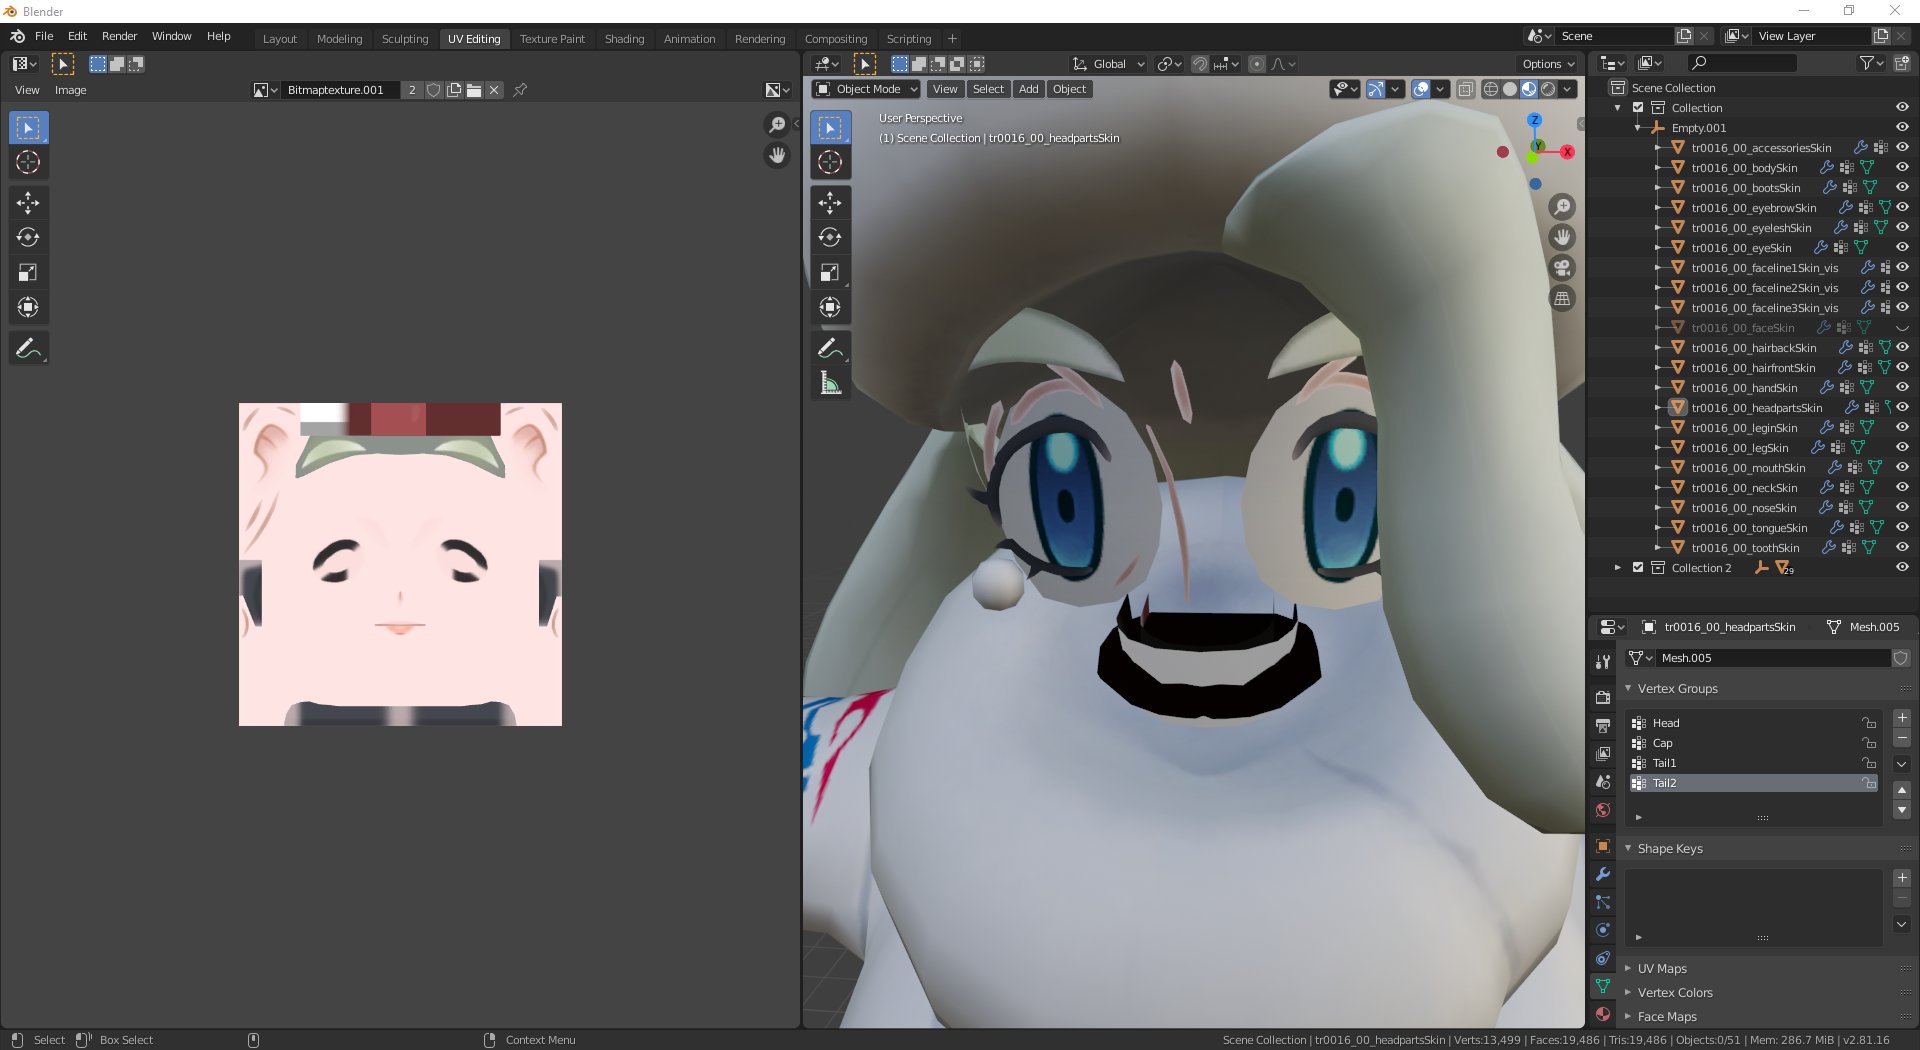Move the vertex group up with the arrow
The width and height of the screenshot is (1920, 1050).
point(1902,790)
